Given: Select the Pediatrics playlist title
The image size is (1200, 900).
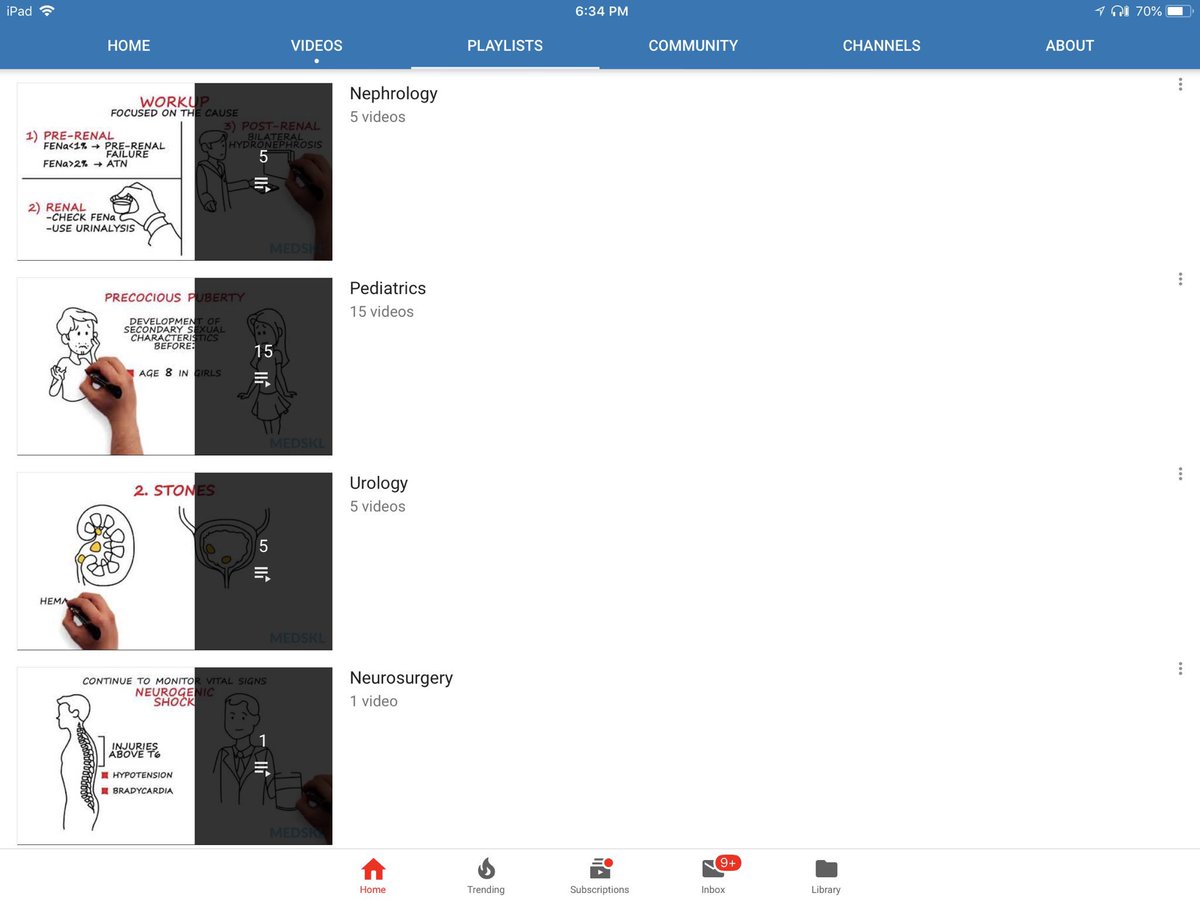Looking at the screenshot, I should point(388,289).
